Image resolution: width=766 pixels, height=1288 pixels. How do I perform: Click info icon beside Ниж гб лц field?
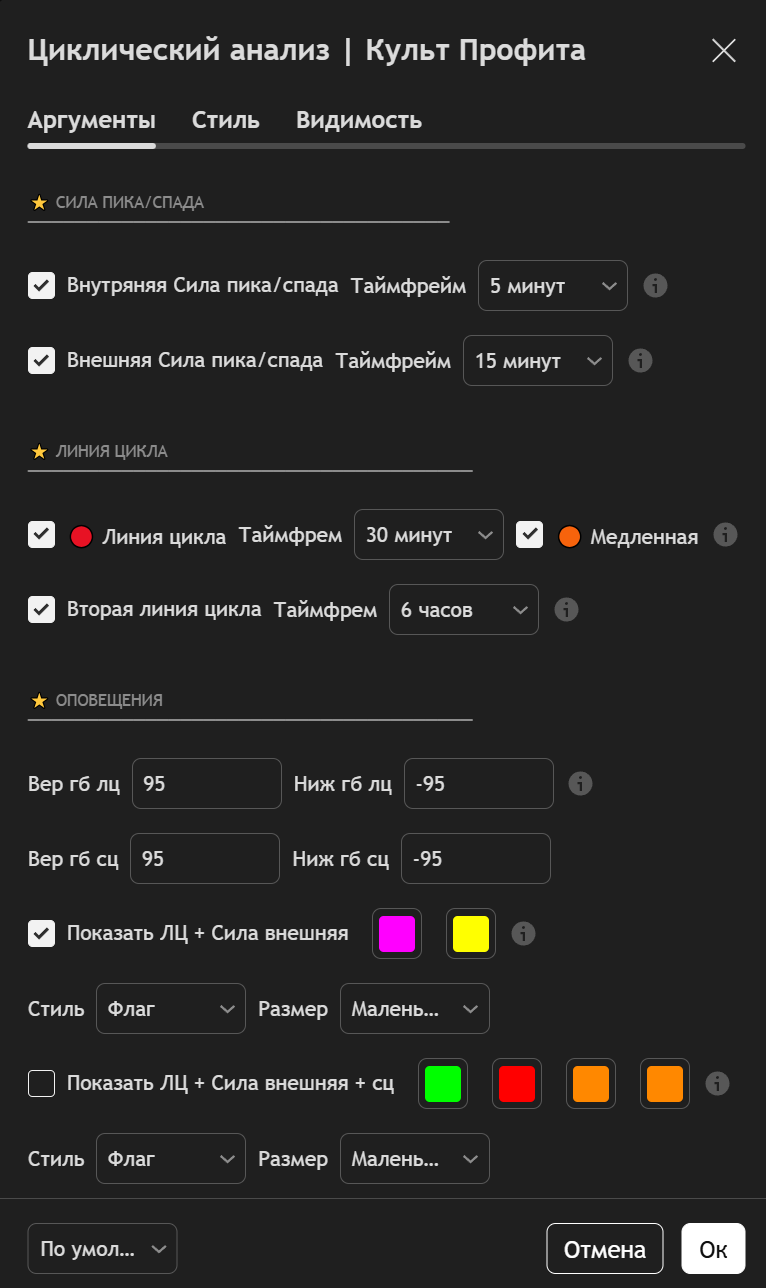click(x=580, y=783)
